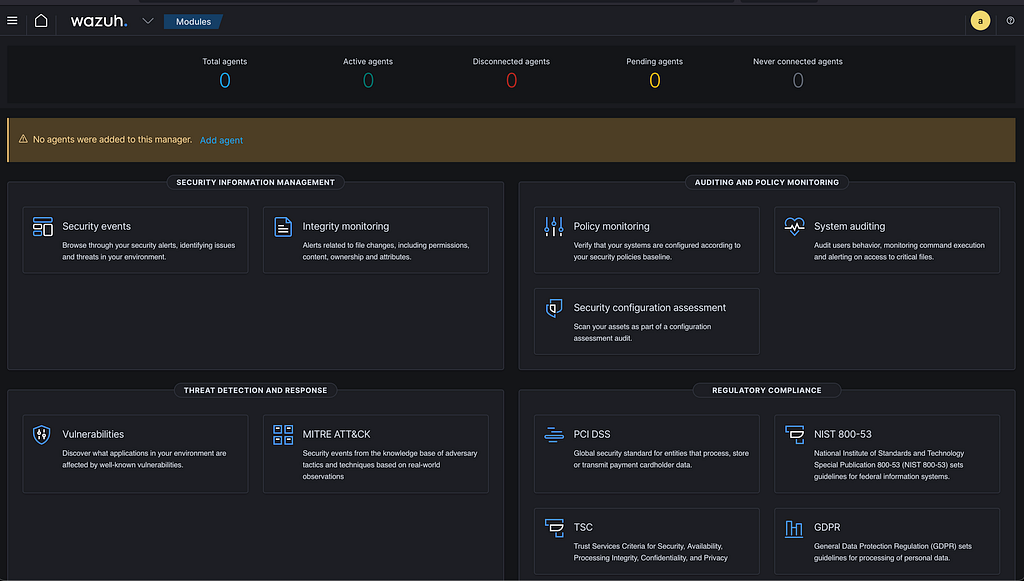Open the hamburger navigation menu
Viewport: 1024px width, 581px height.
[x=12, y=21]
